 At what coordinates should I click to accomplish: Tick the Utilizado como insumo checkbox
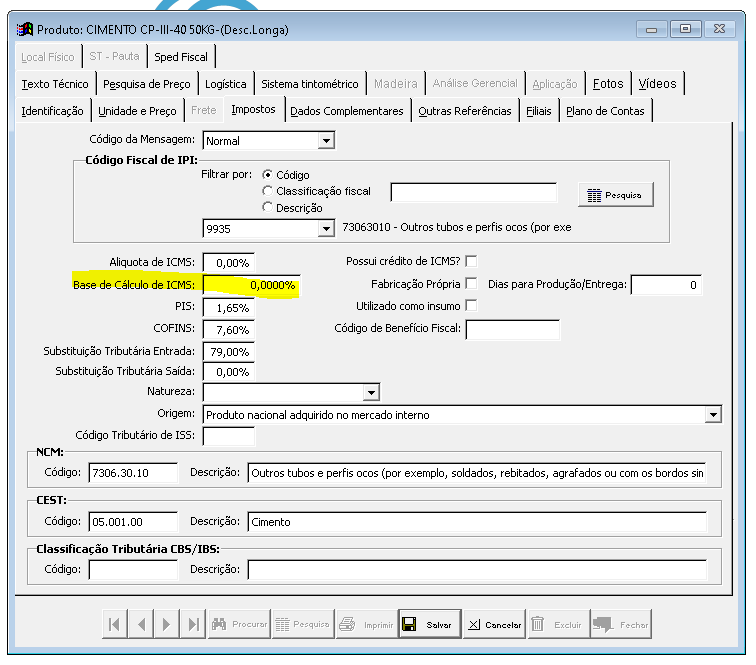coord(472,305)
